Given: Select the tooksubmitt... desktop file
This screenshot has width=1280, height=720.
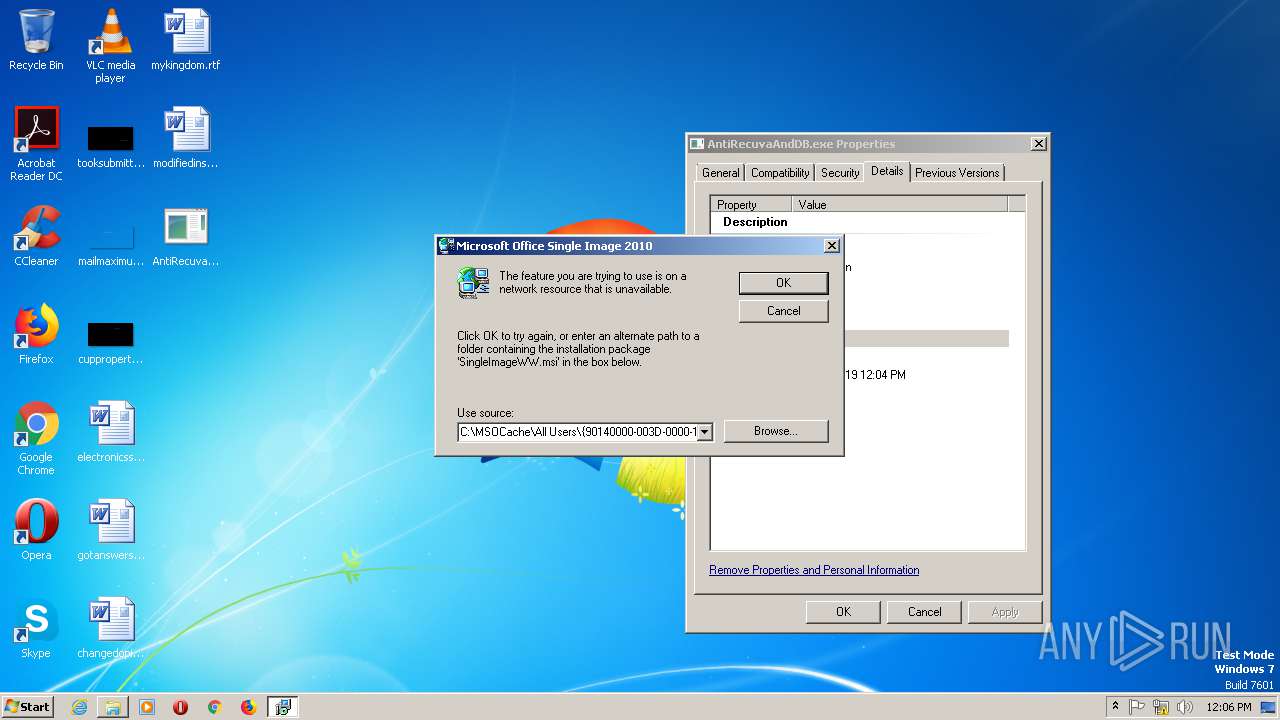Looking at the screenshot, I should point(110,144).
